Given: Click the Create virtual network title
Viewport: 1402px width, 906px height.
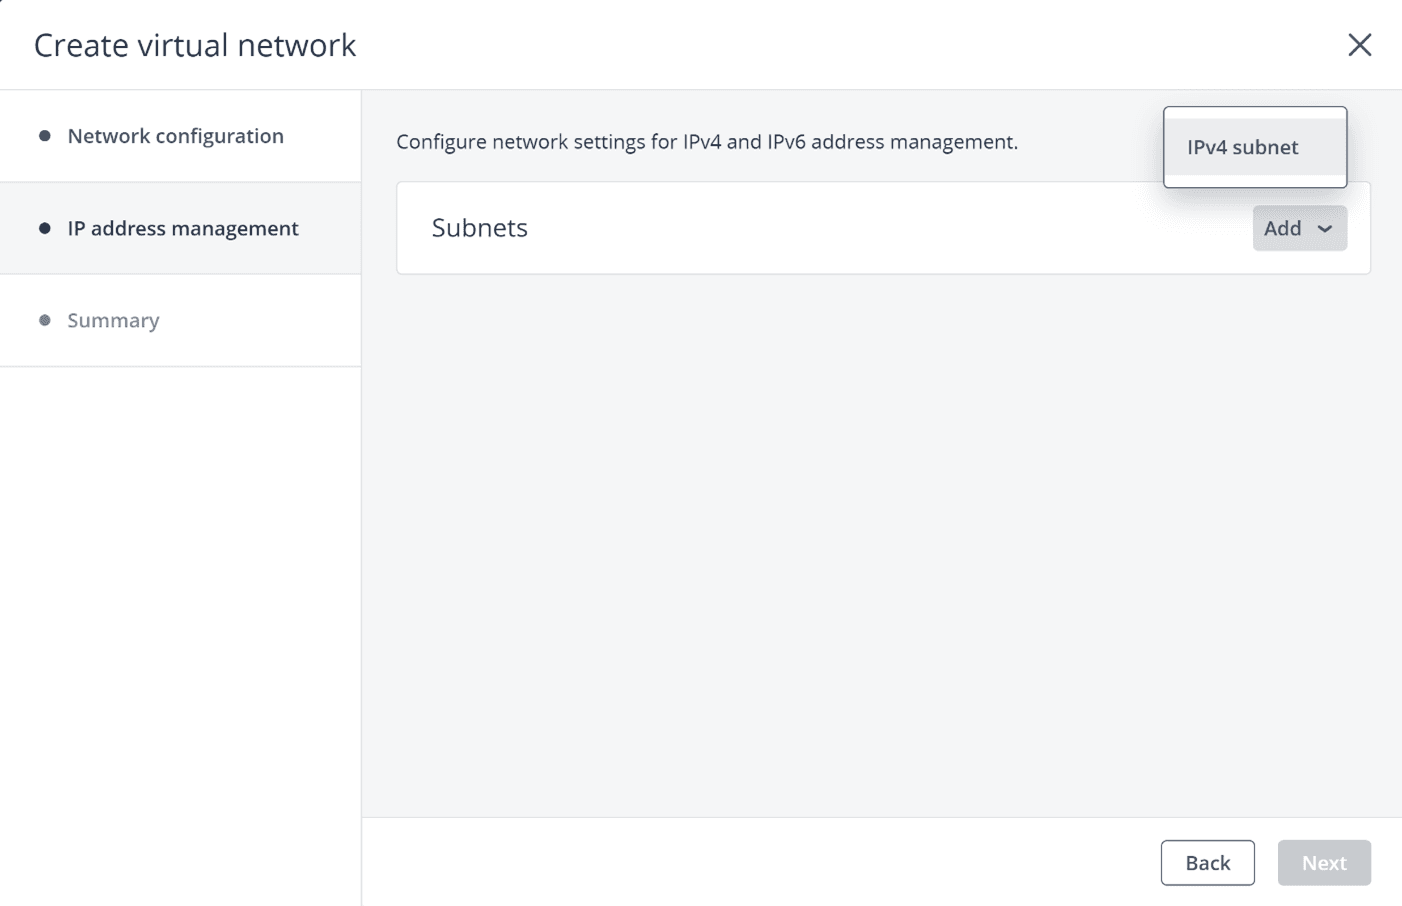Looking at the screenshot, I should point(195,45).
